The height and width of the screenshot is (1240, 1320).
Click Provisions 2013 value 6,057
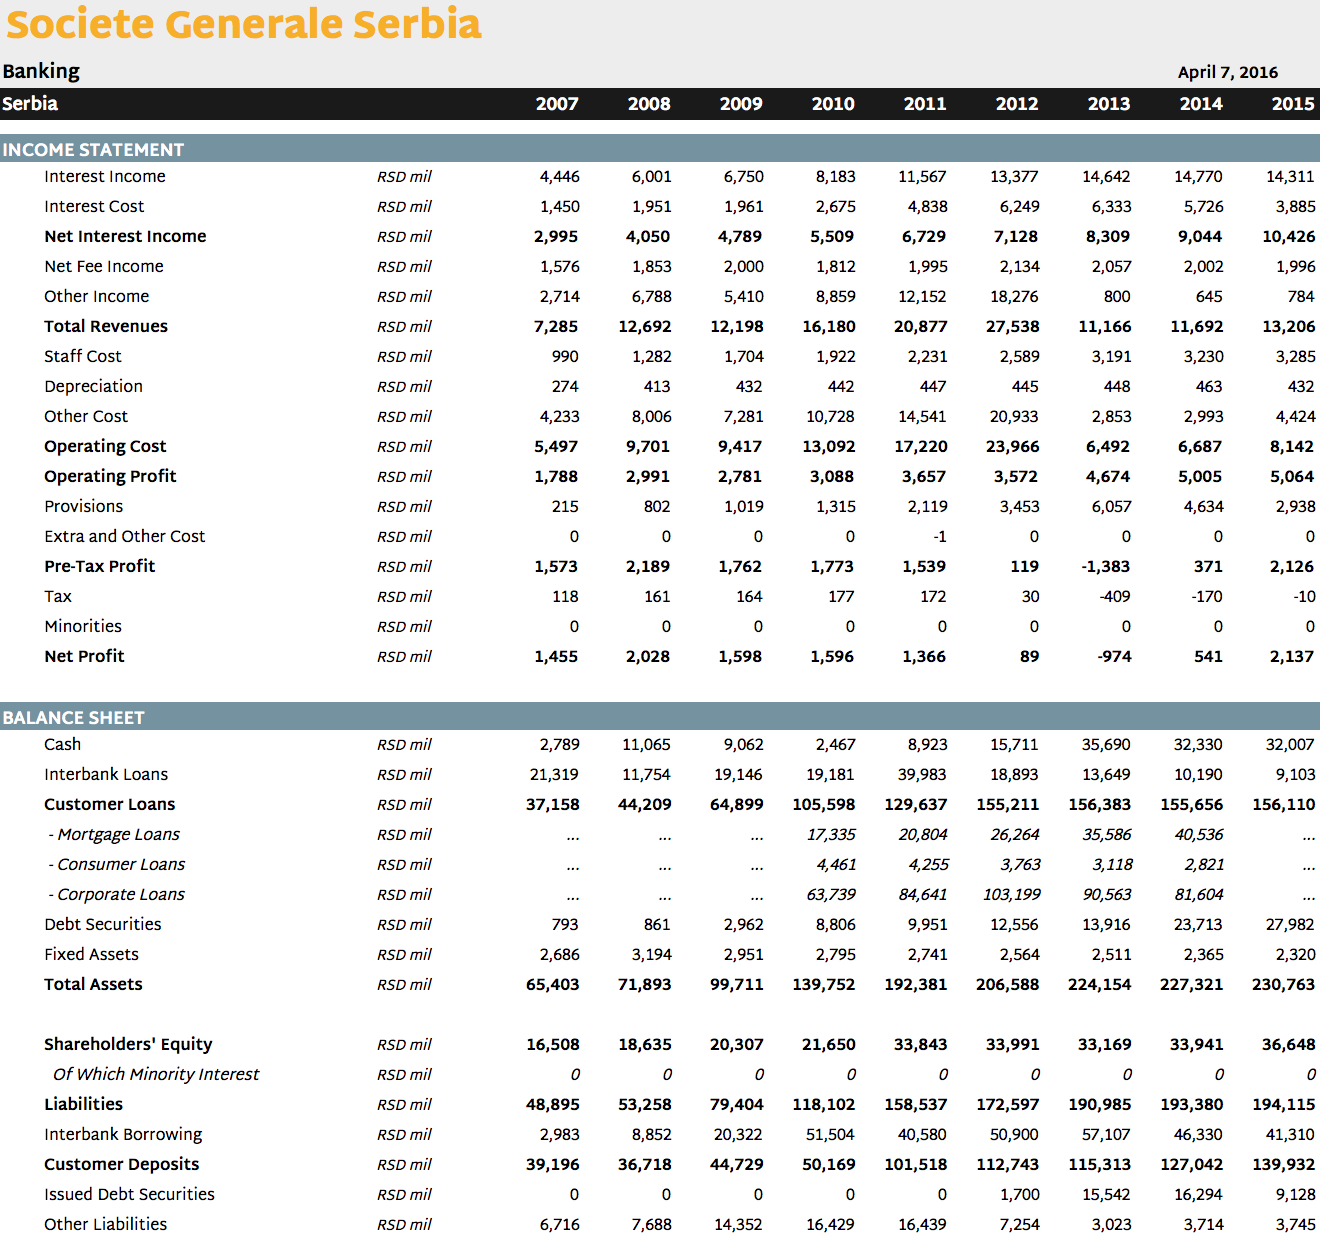1111,507
